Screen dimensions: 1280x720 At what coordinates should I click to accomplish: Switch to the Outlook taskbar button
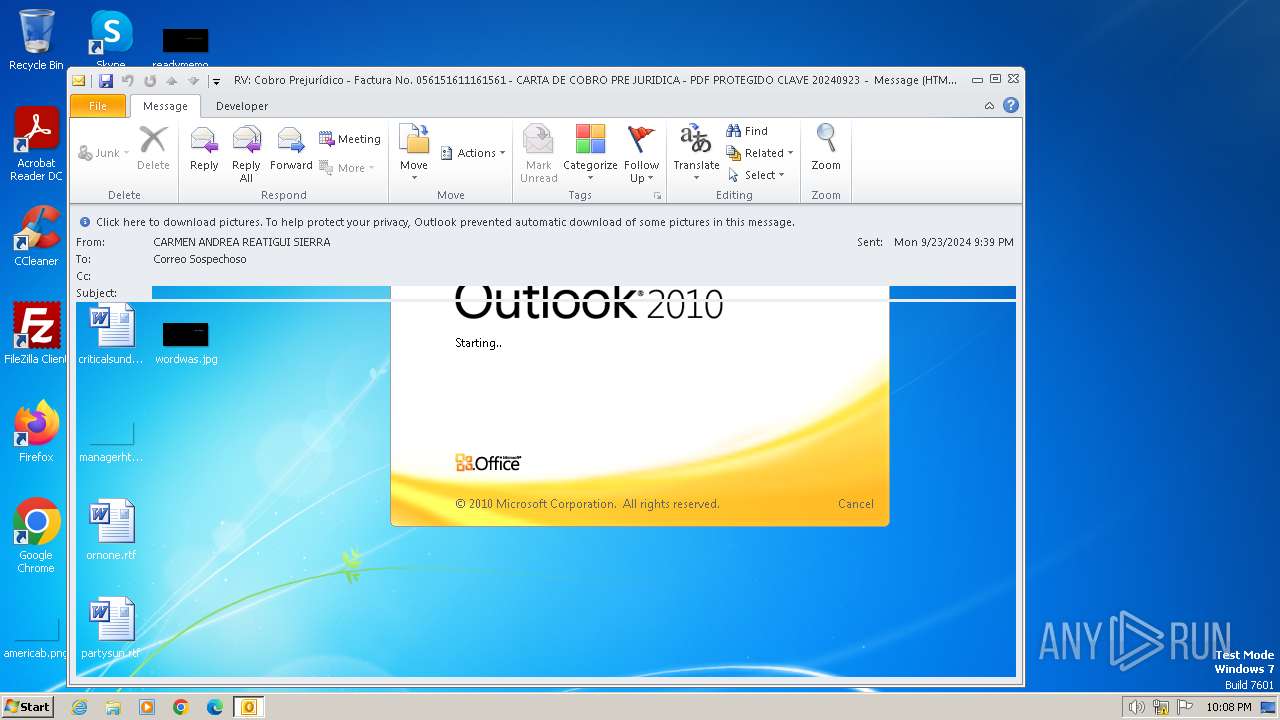(x=249, y=707)
